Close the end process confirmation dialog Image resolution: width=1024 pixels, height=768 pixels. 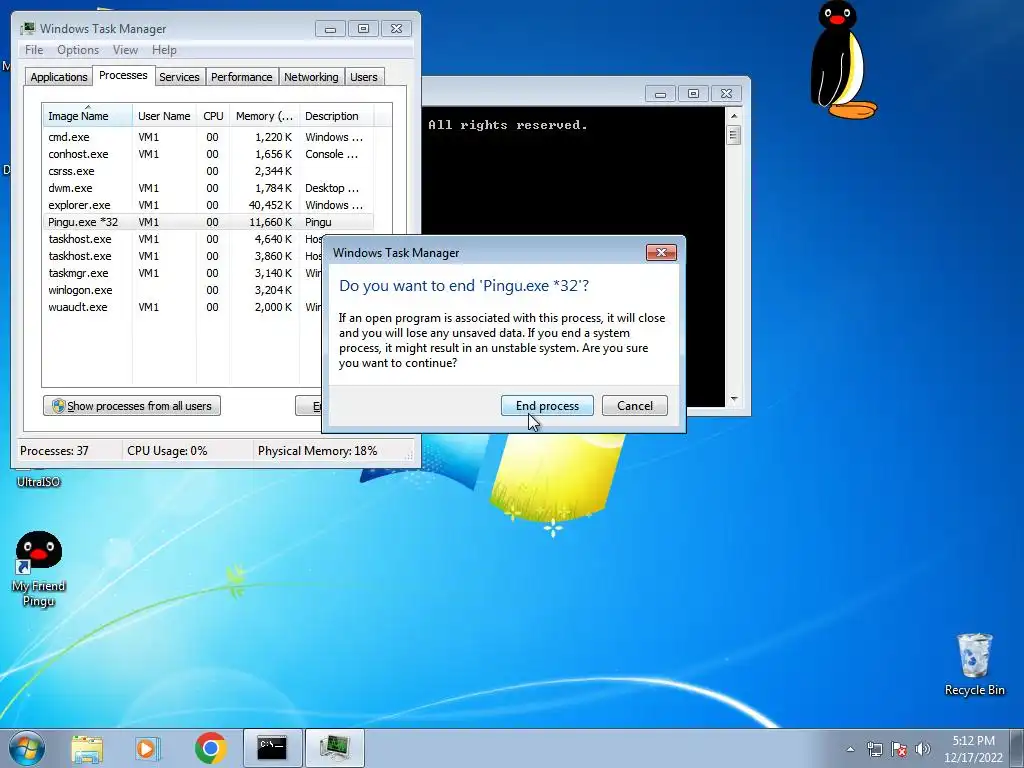(661, 253)
